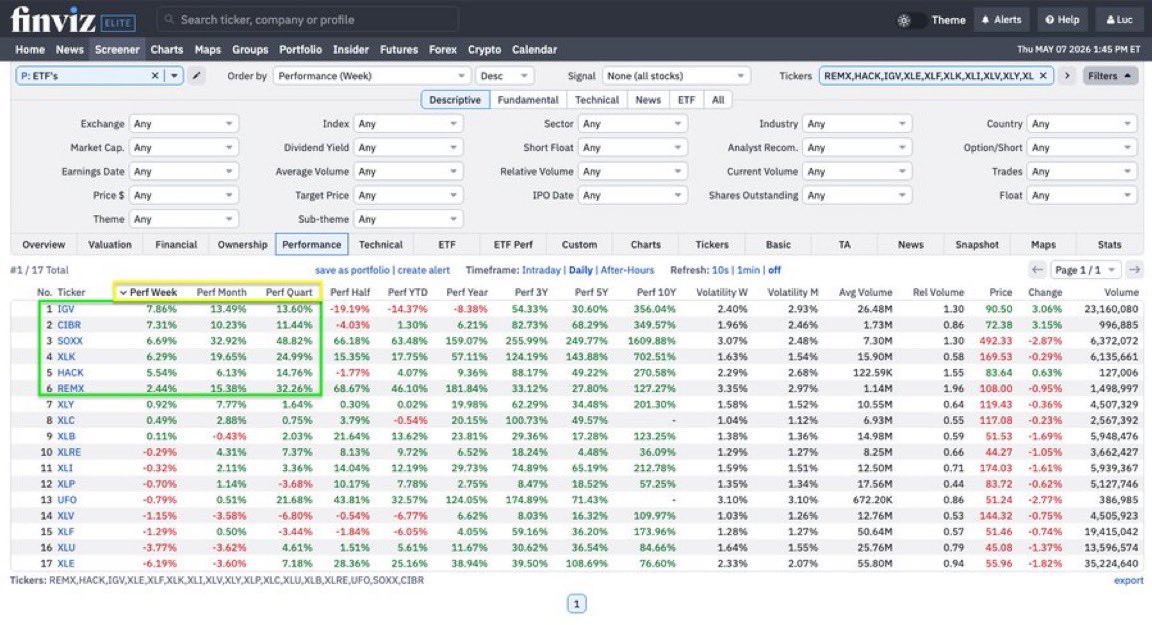Switch to the ETF Perf view tab
The width and height of the screenshot is (1152, 625).
(513, 245)
